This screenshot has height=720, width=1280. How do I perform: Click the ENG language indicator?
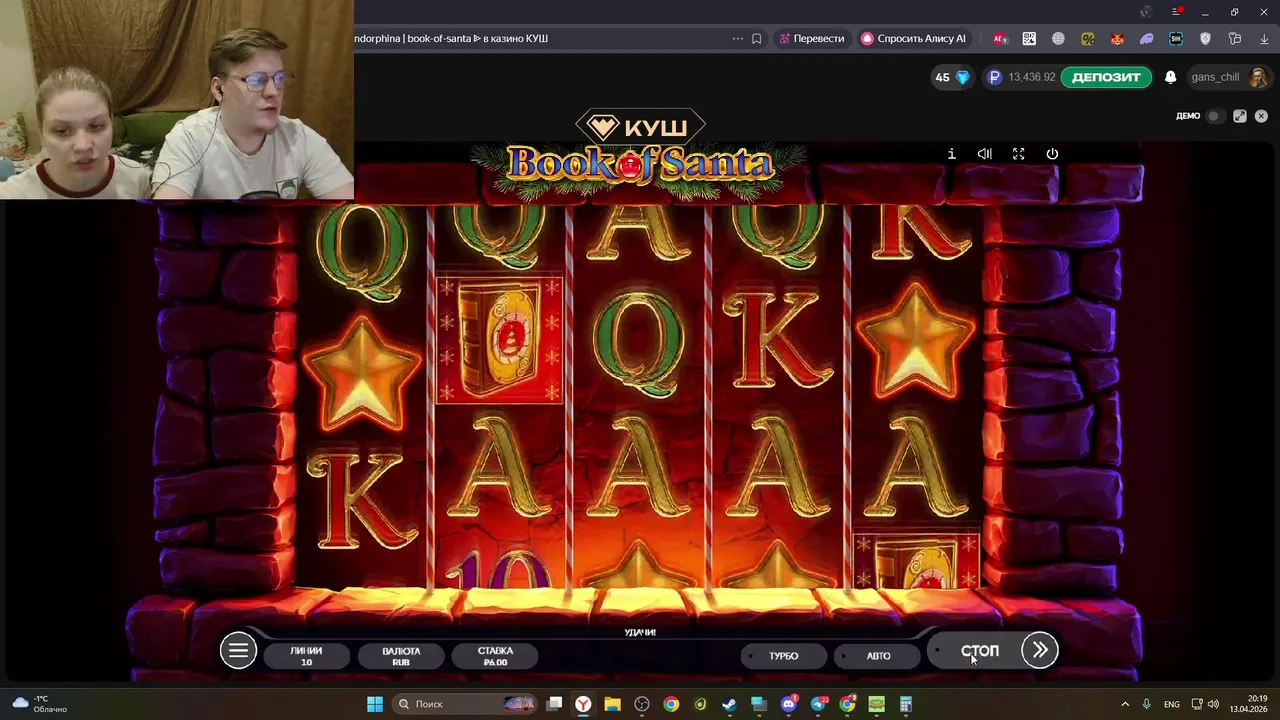coord(1172,704)
